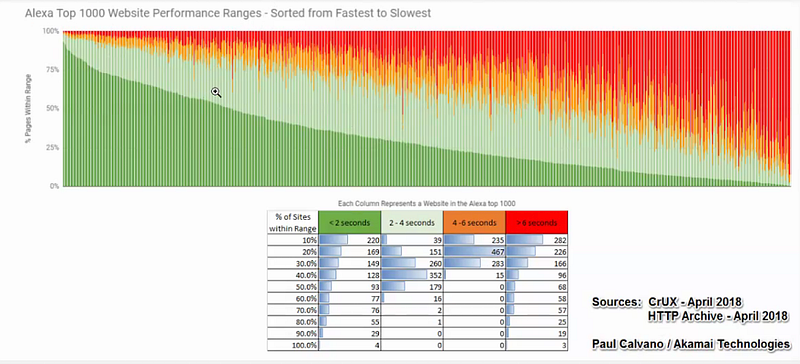Click the cell with value 226
Screen dimensions: 800x364
(537, 252)
